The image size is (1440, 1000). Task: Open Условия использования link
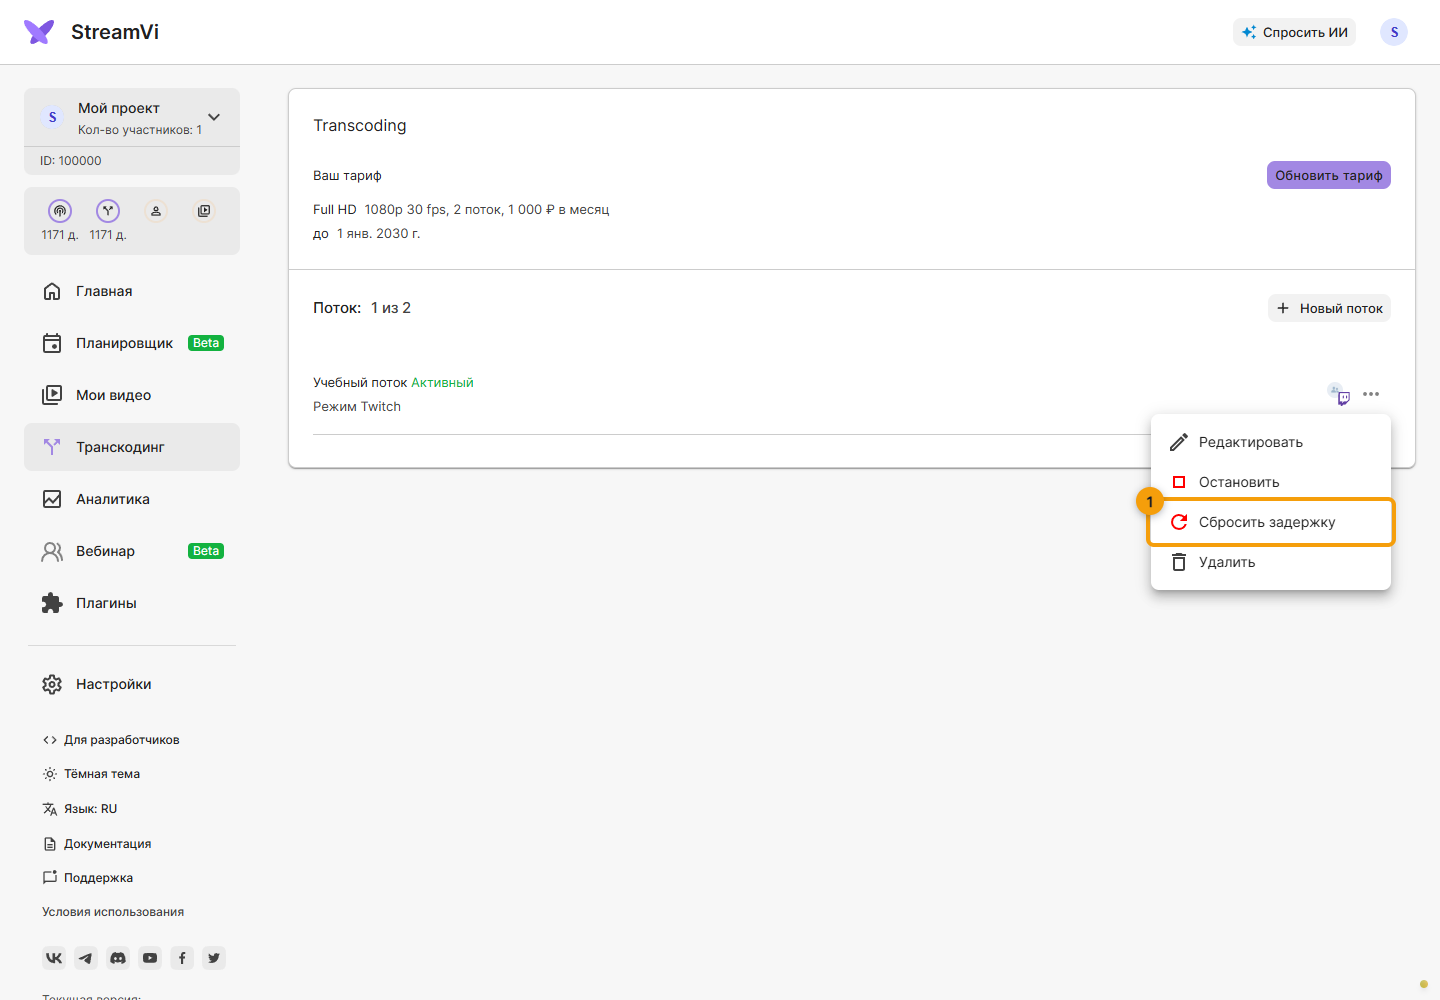point(113,912)
